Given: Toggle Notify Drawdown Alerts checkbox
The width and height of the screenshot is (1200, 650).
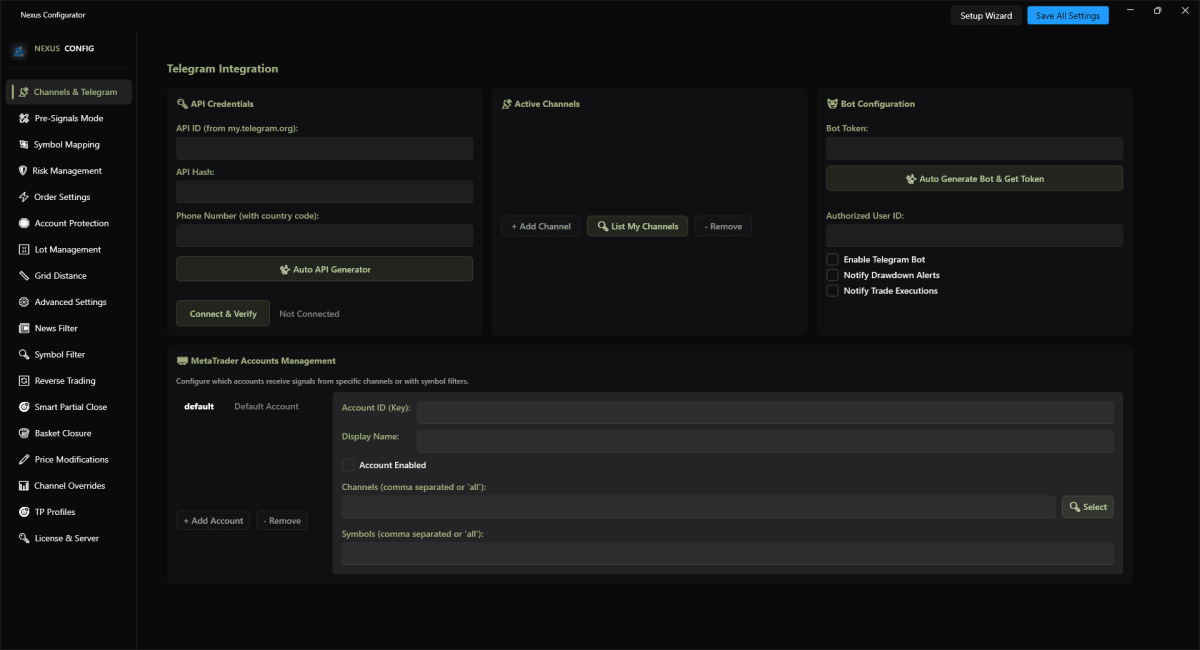Looking at the screenshot, I should [x=832, y=275].
